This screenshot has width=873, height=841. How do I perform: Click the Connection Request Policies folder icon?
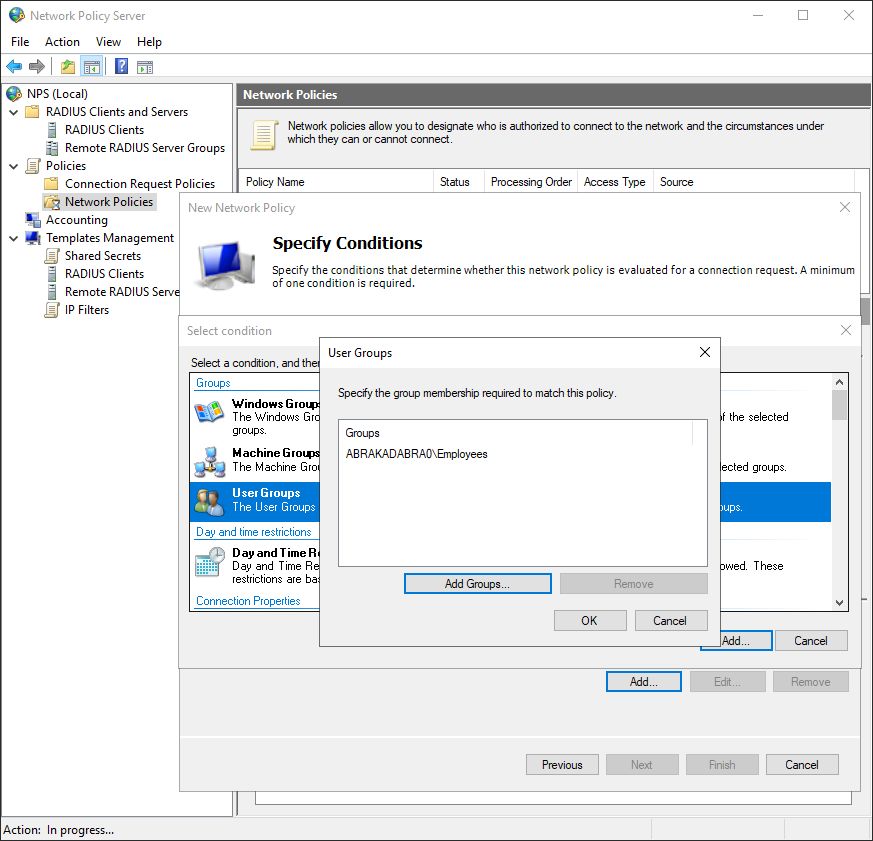pyautogui.click(x=51, y=184)
